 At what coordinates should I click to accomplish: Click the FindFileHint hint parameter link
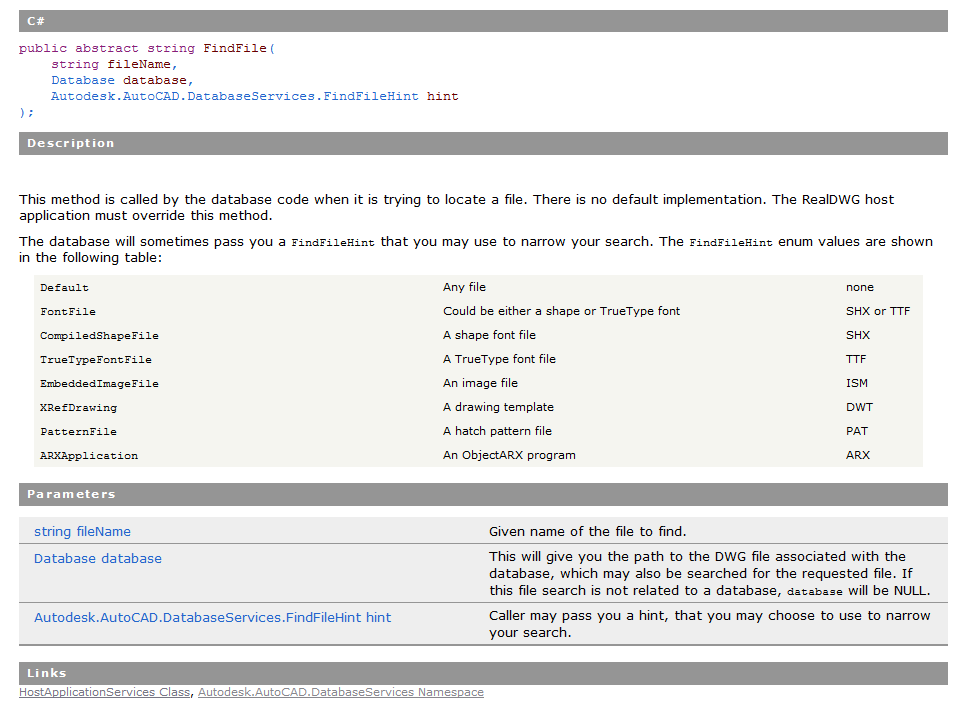pyautogui.click(x=212, y=617)
